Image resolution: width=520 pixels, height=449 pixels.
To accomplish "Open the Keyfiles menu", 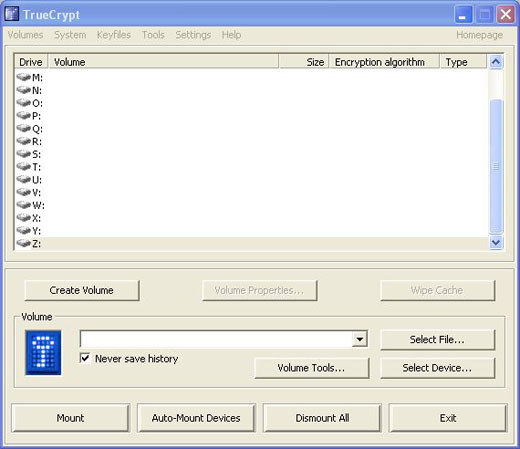I will tap(114, 35).
